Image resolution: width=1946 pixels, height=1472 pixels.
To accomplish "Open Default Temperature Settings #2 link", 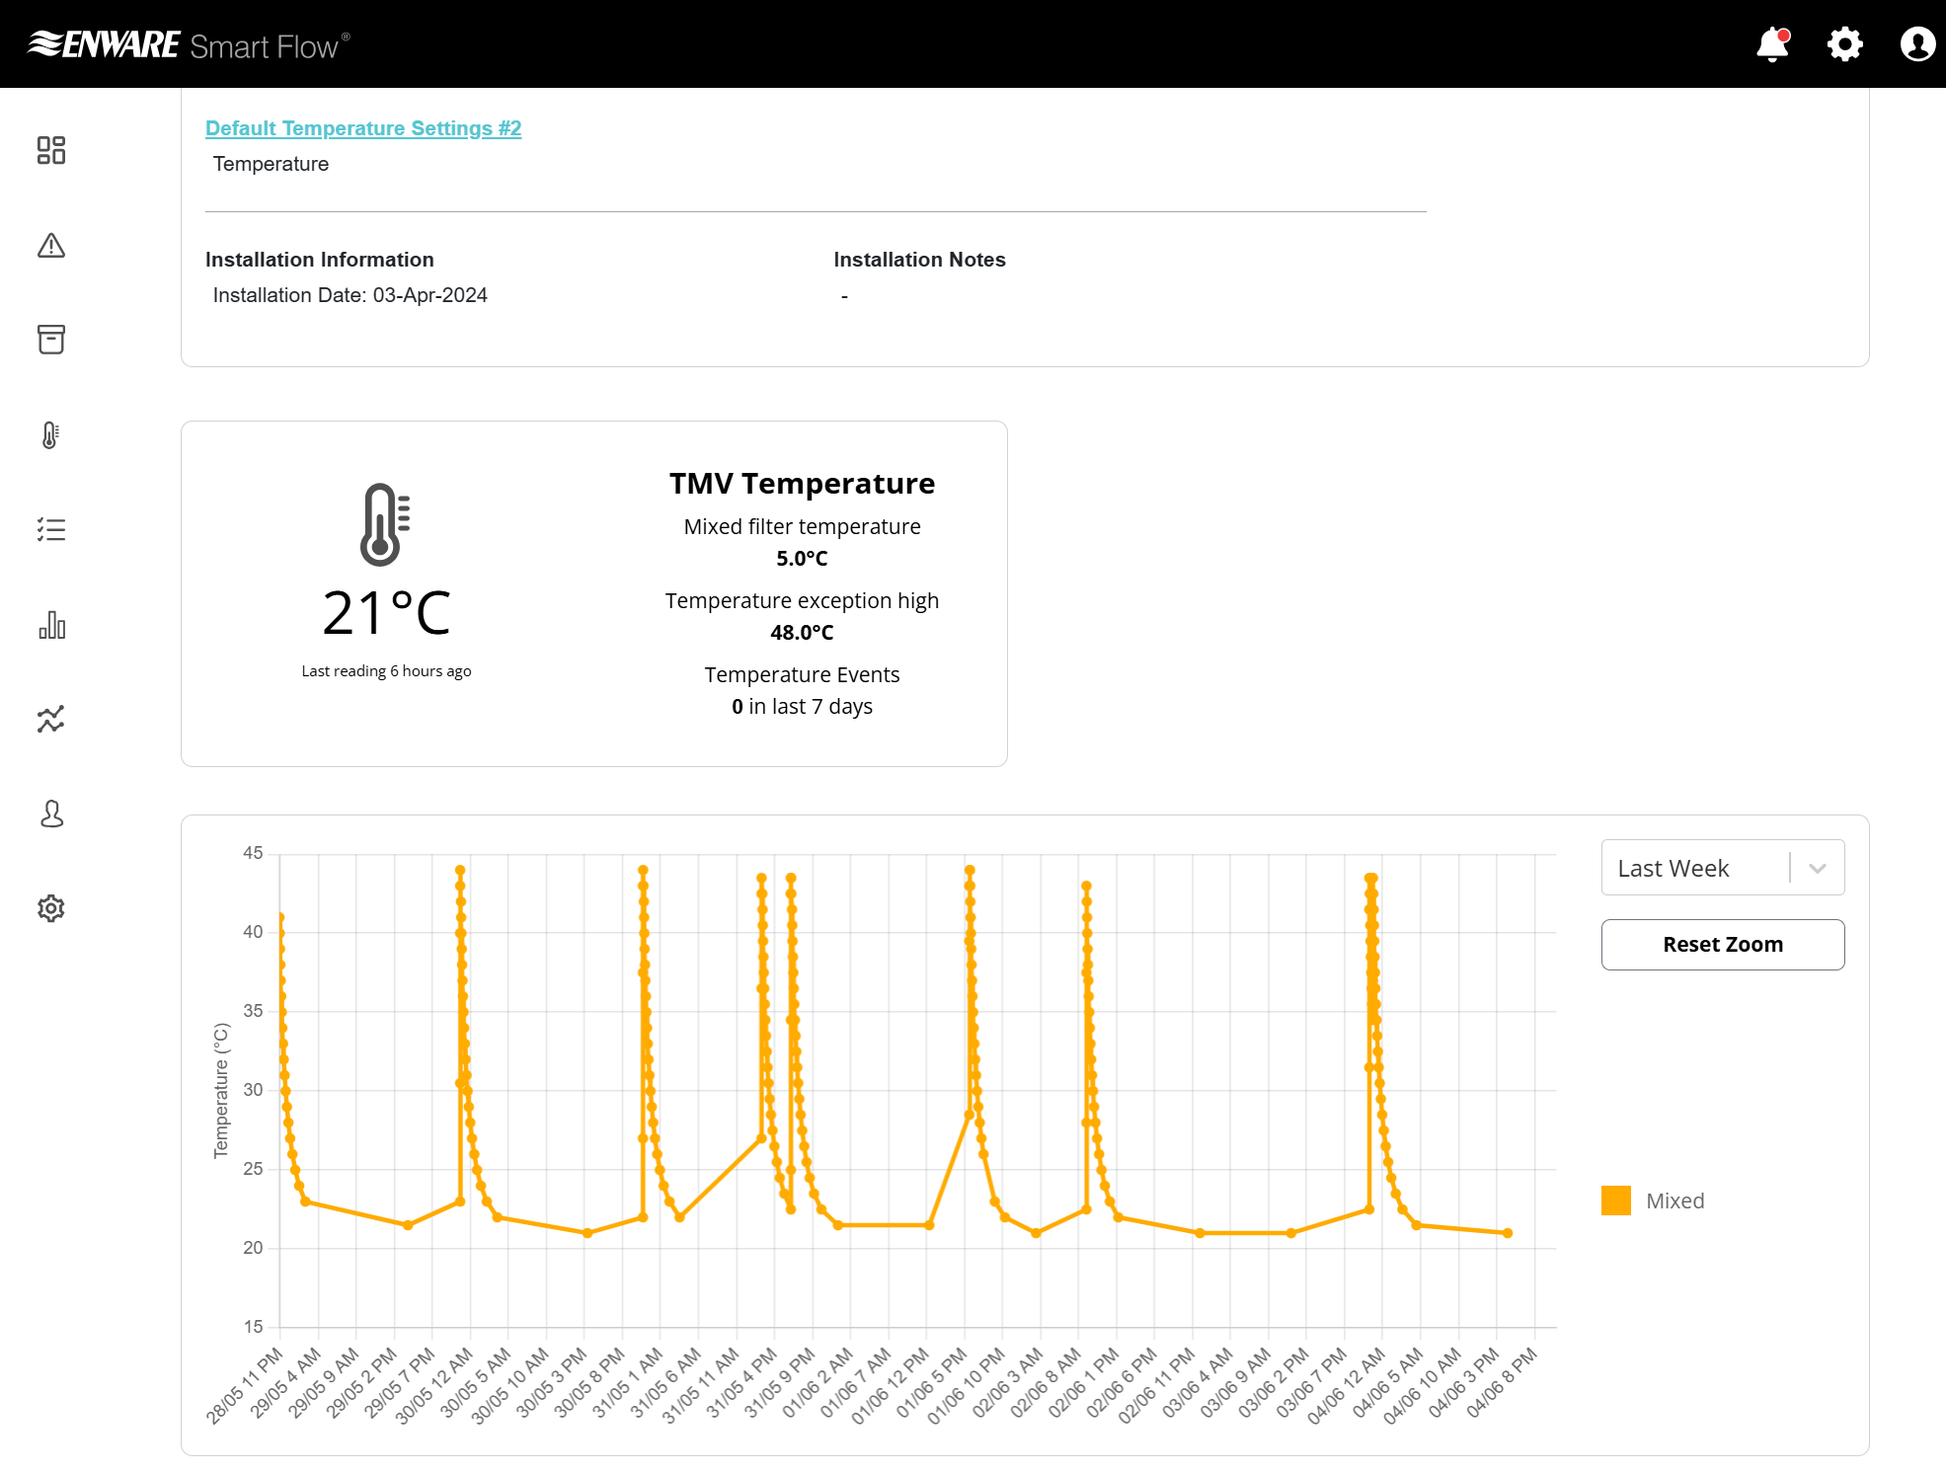I will [363, 128].
